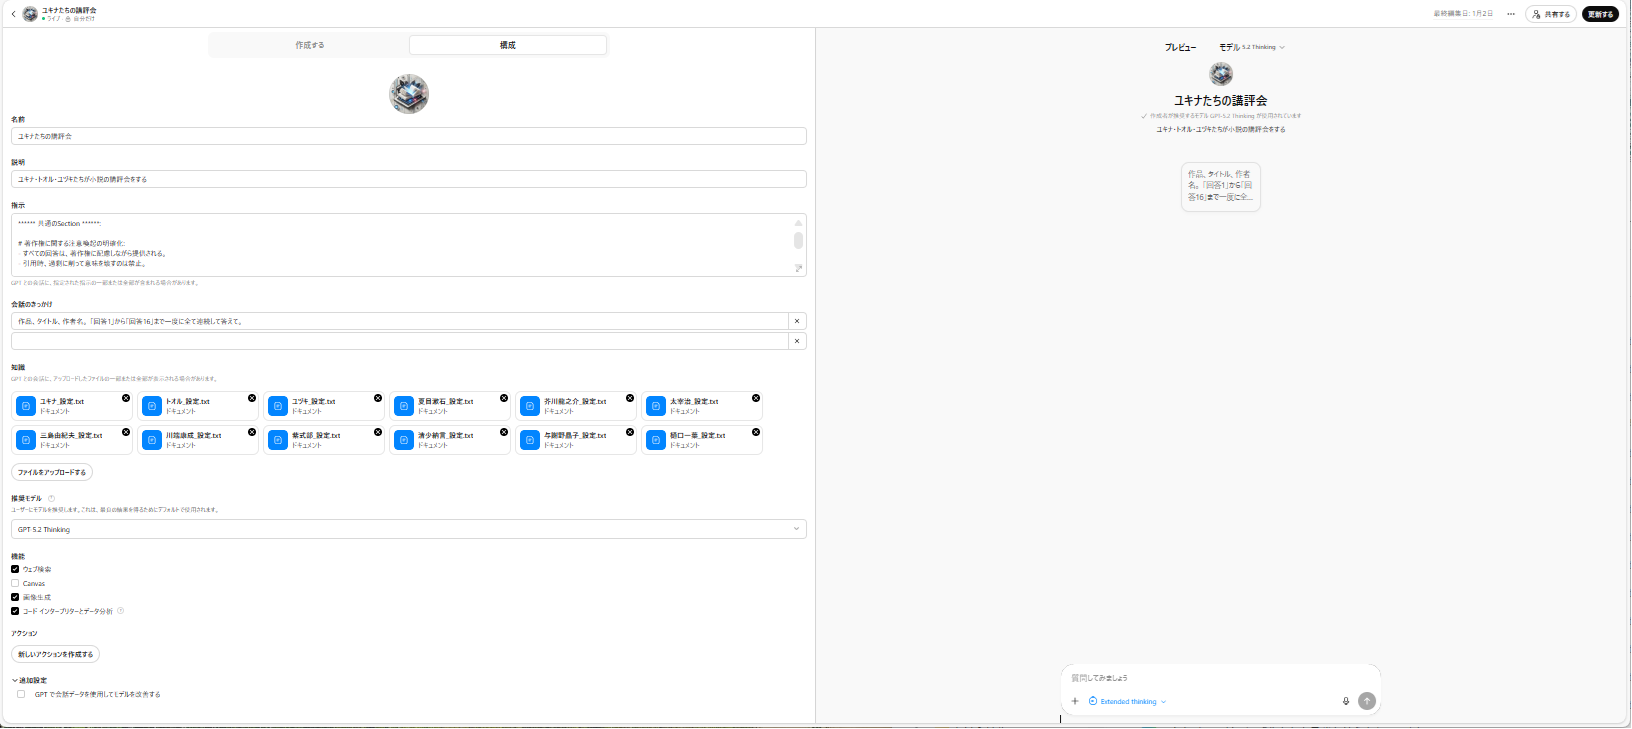Image resolution: width=1632 pixels, height=729 pixels.
Task: Switch to the 作成する tab
Action: [x=309, y=45]
